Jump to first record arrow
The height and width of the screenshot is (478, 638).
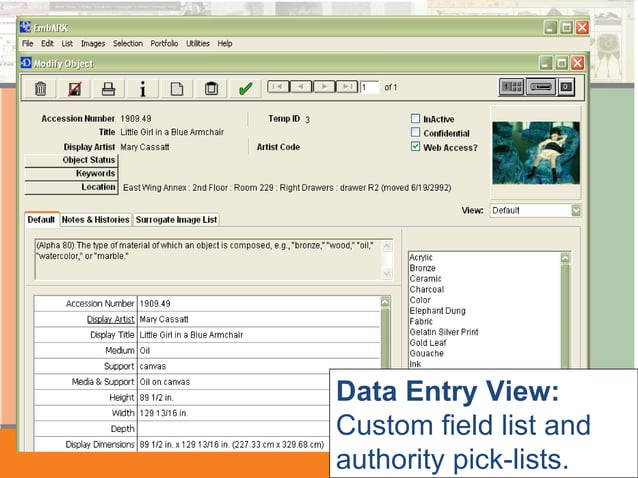[x=278, y=87]
